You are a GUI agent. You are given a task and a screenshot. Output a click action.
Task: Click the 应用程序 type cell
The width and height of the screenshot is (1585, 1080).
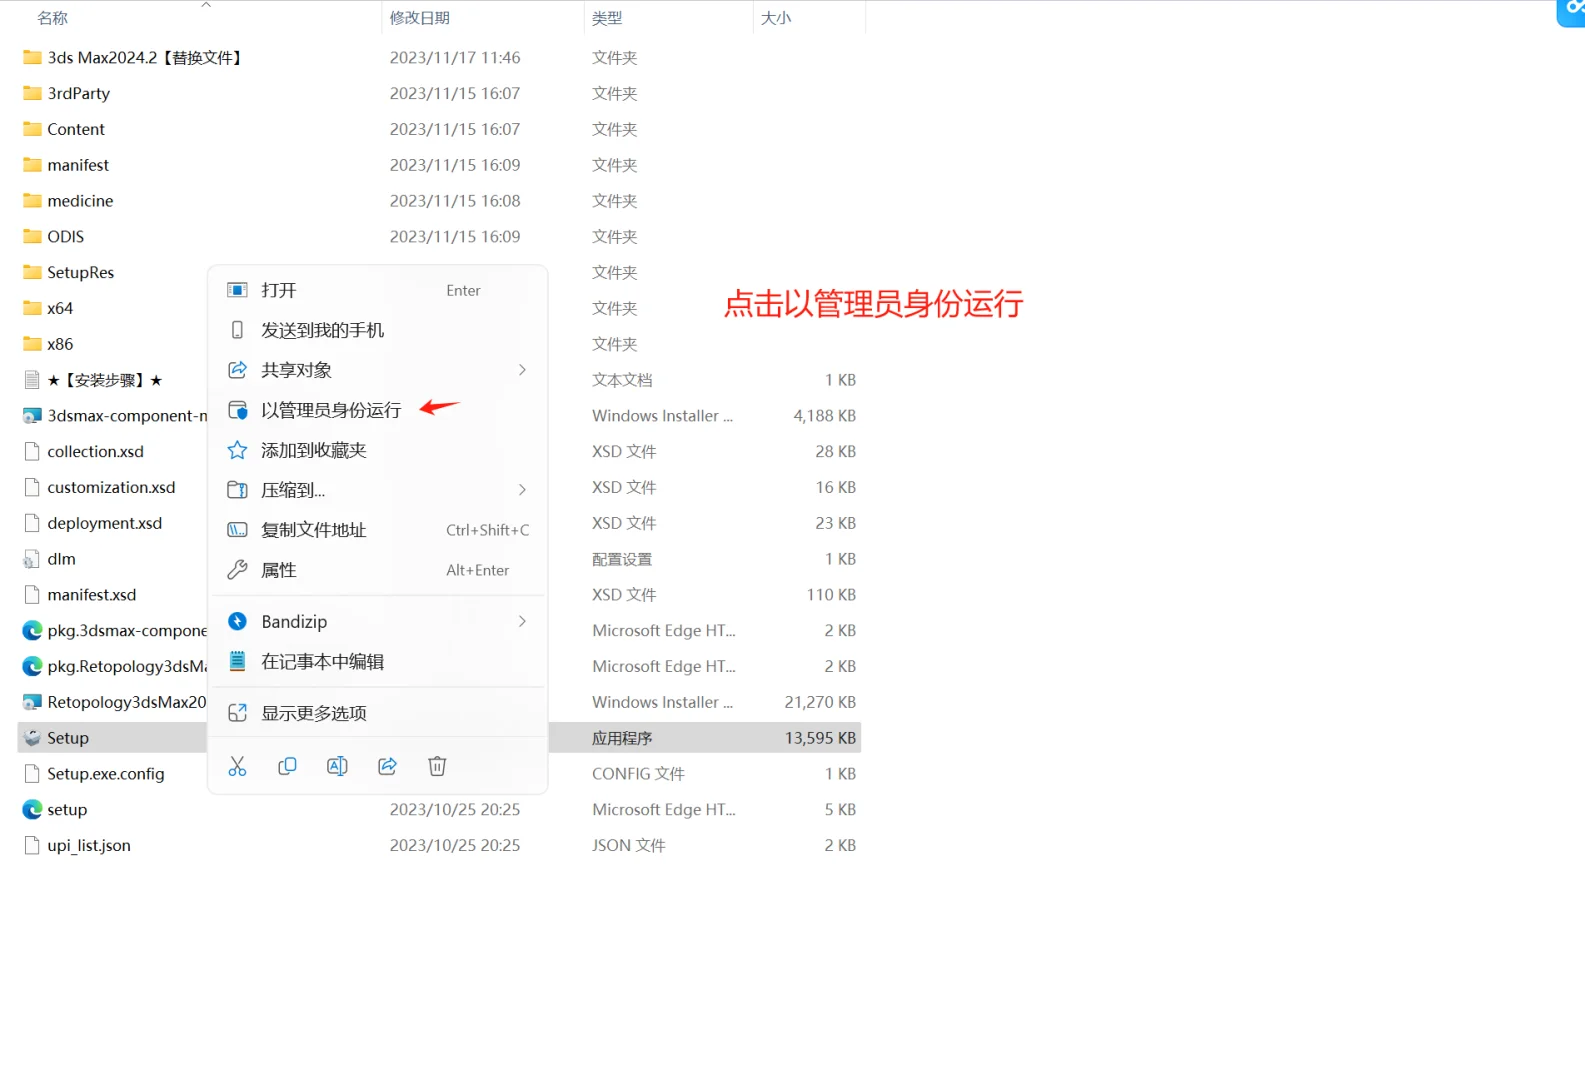click(622, 738)
